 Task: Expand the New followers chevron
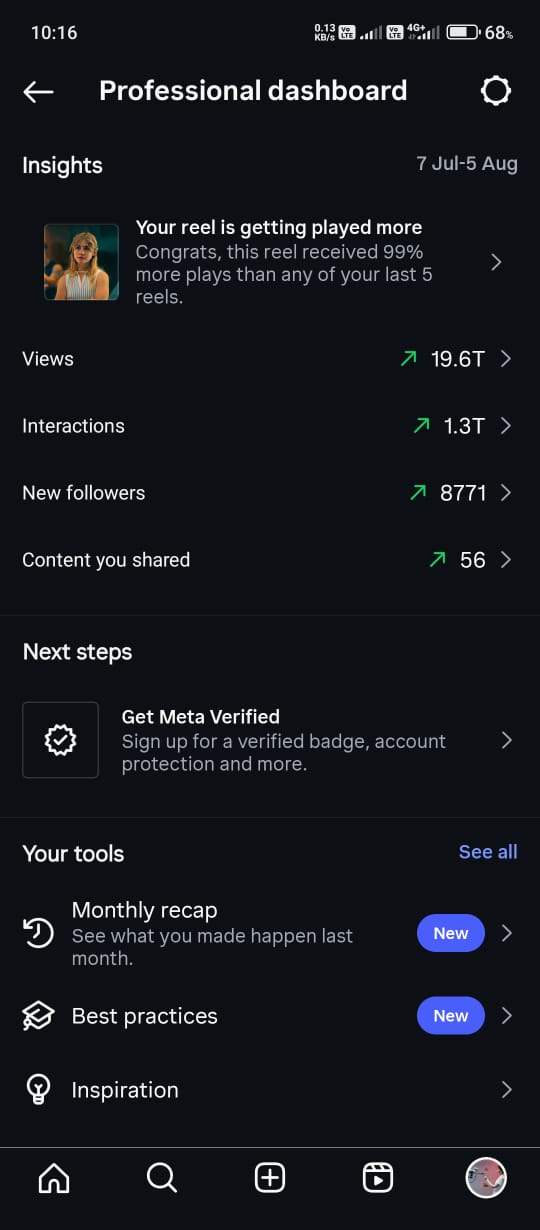[506, 493]
